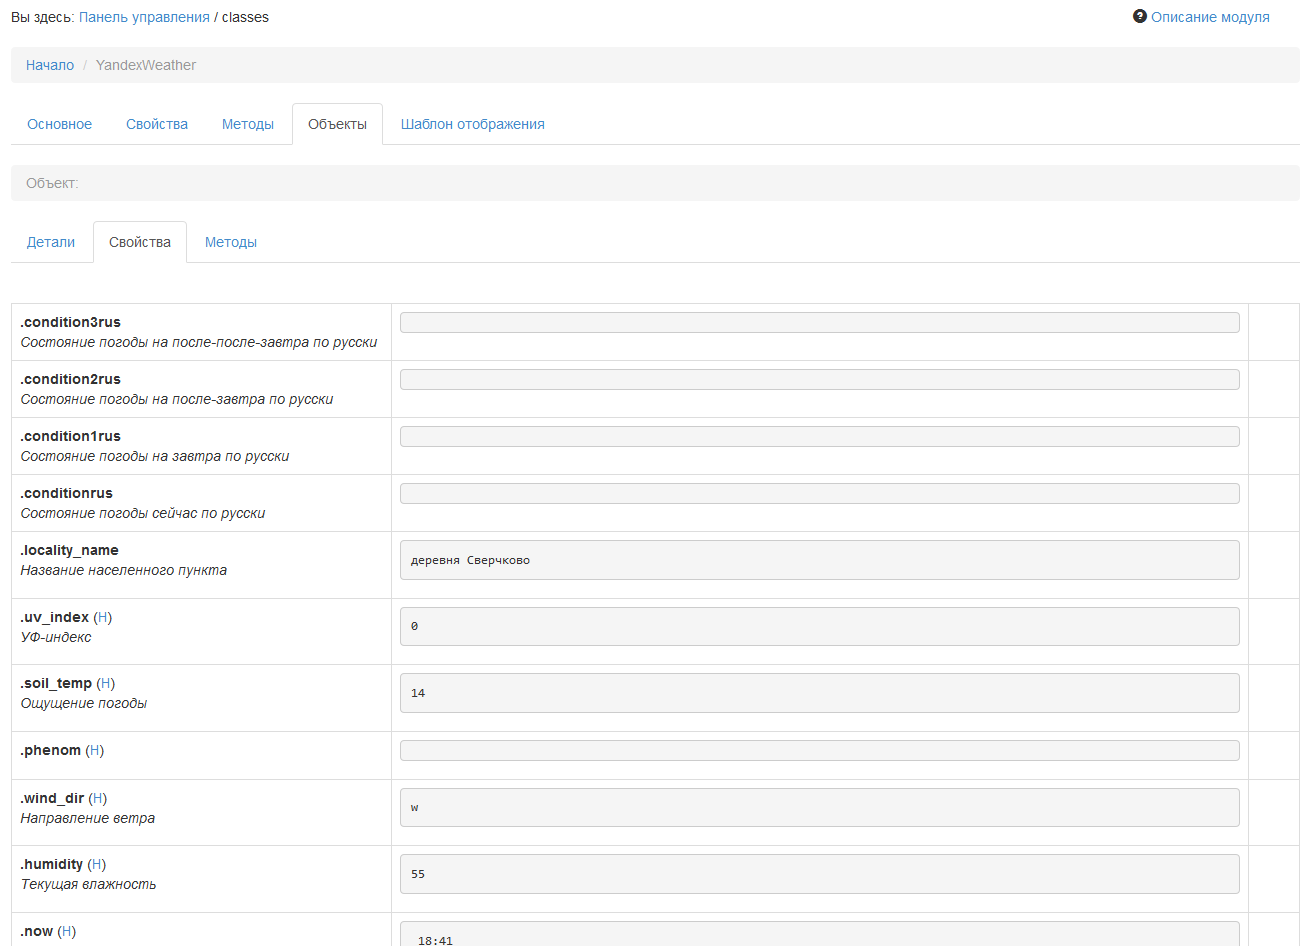
Task: Open history (H) link for now property
Action: click(67, 931)
